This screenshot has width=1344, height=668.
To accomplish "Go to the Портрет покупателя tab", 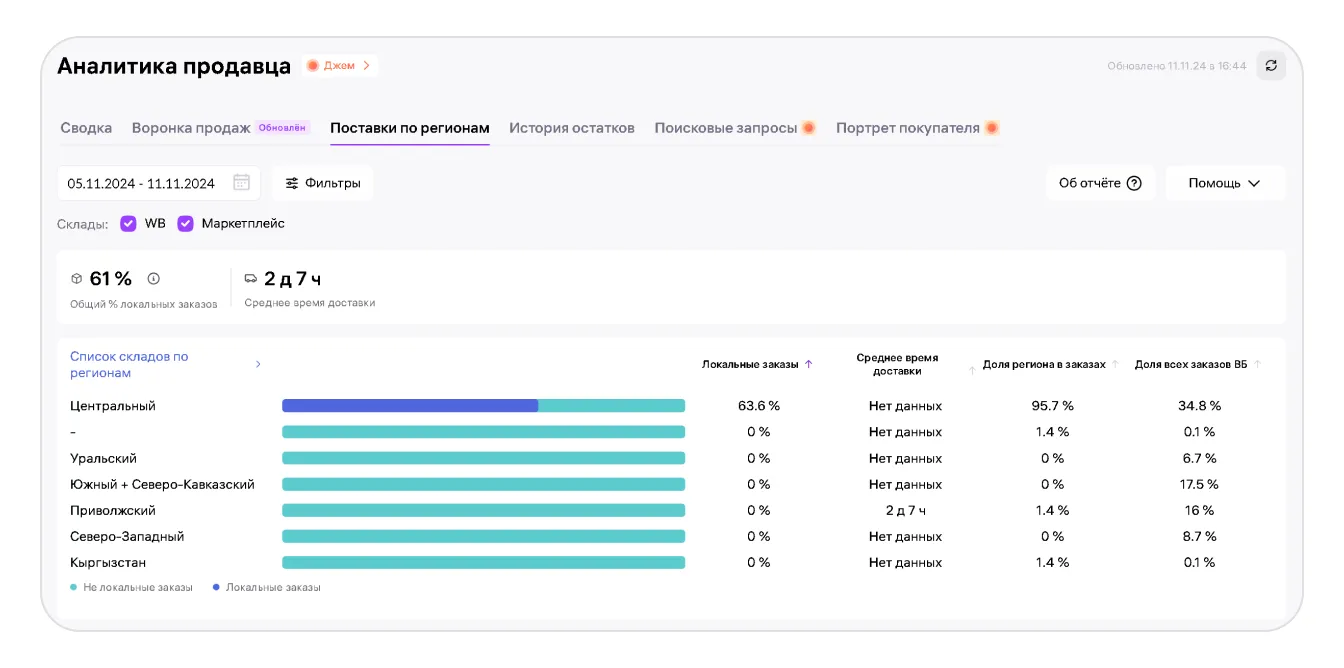I will pyautogui.click(x=907, y=128).
